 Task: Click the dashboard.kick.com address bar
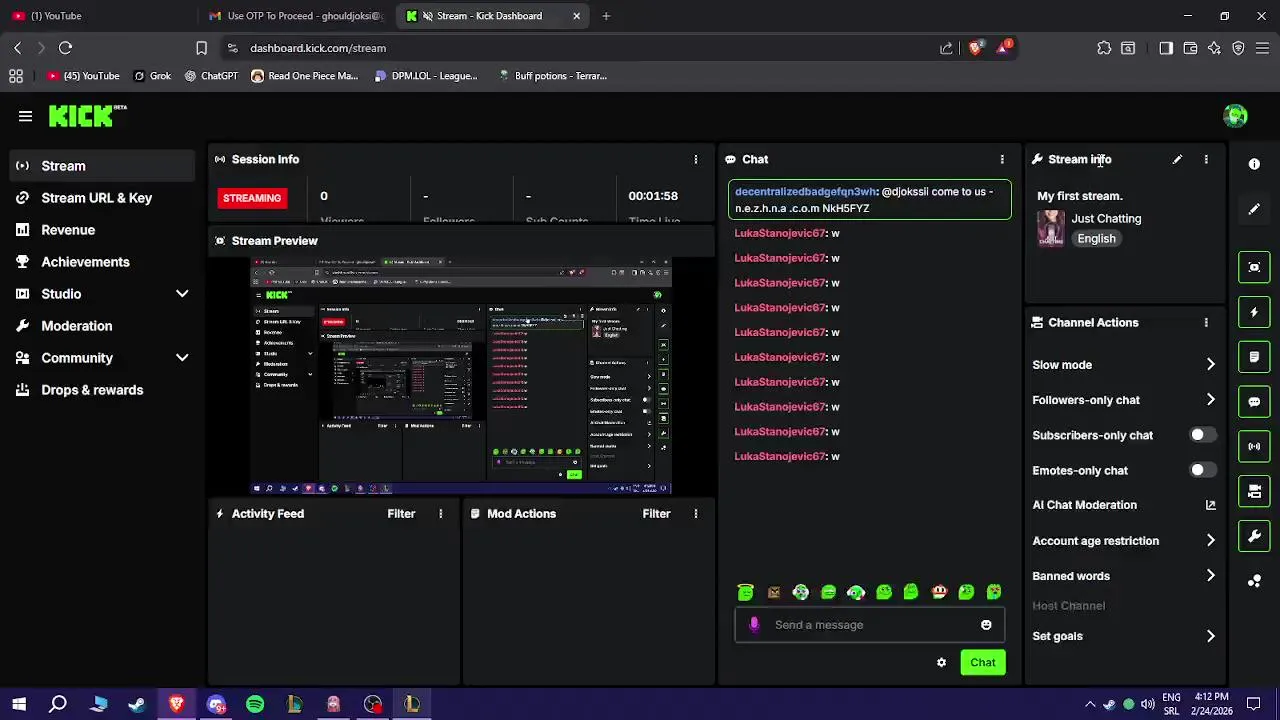[580, 48]
